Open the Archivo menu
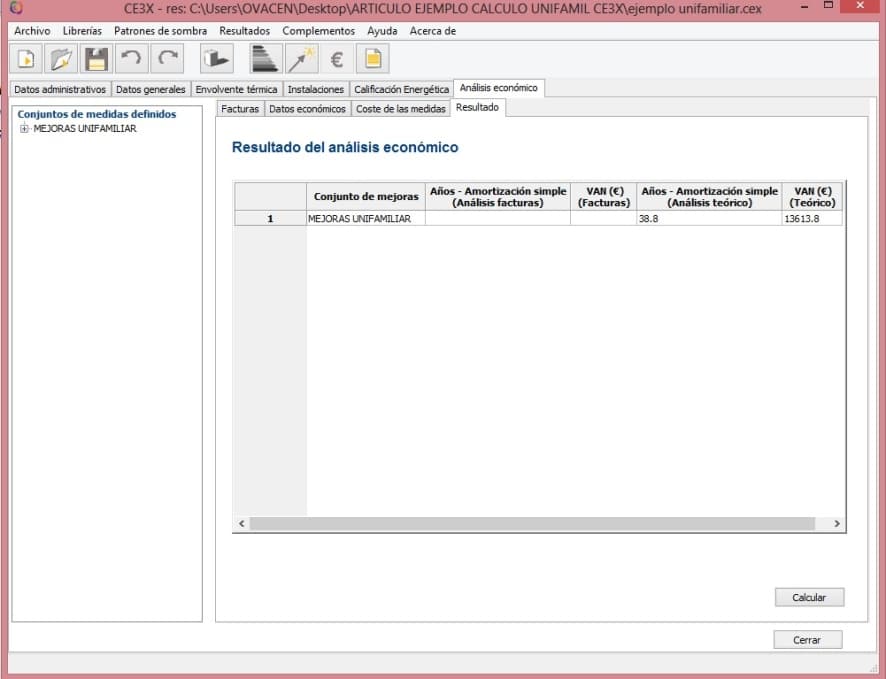Viewport: 886px width, 679px height. [x=32, y=31]
